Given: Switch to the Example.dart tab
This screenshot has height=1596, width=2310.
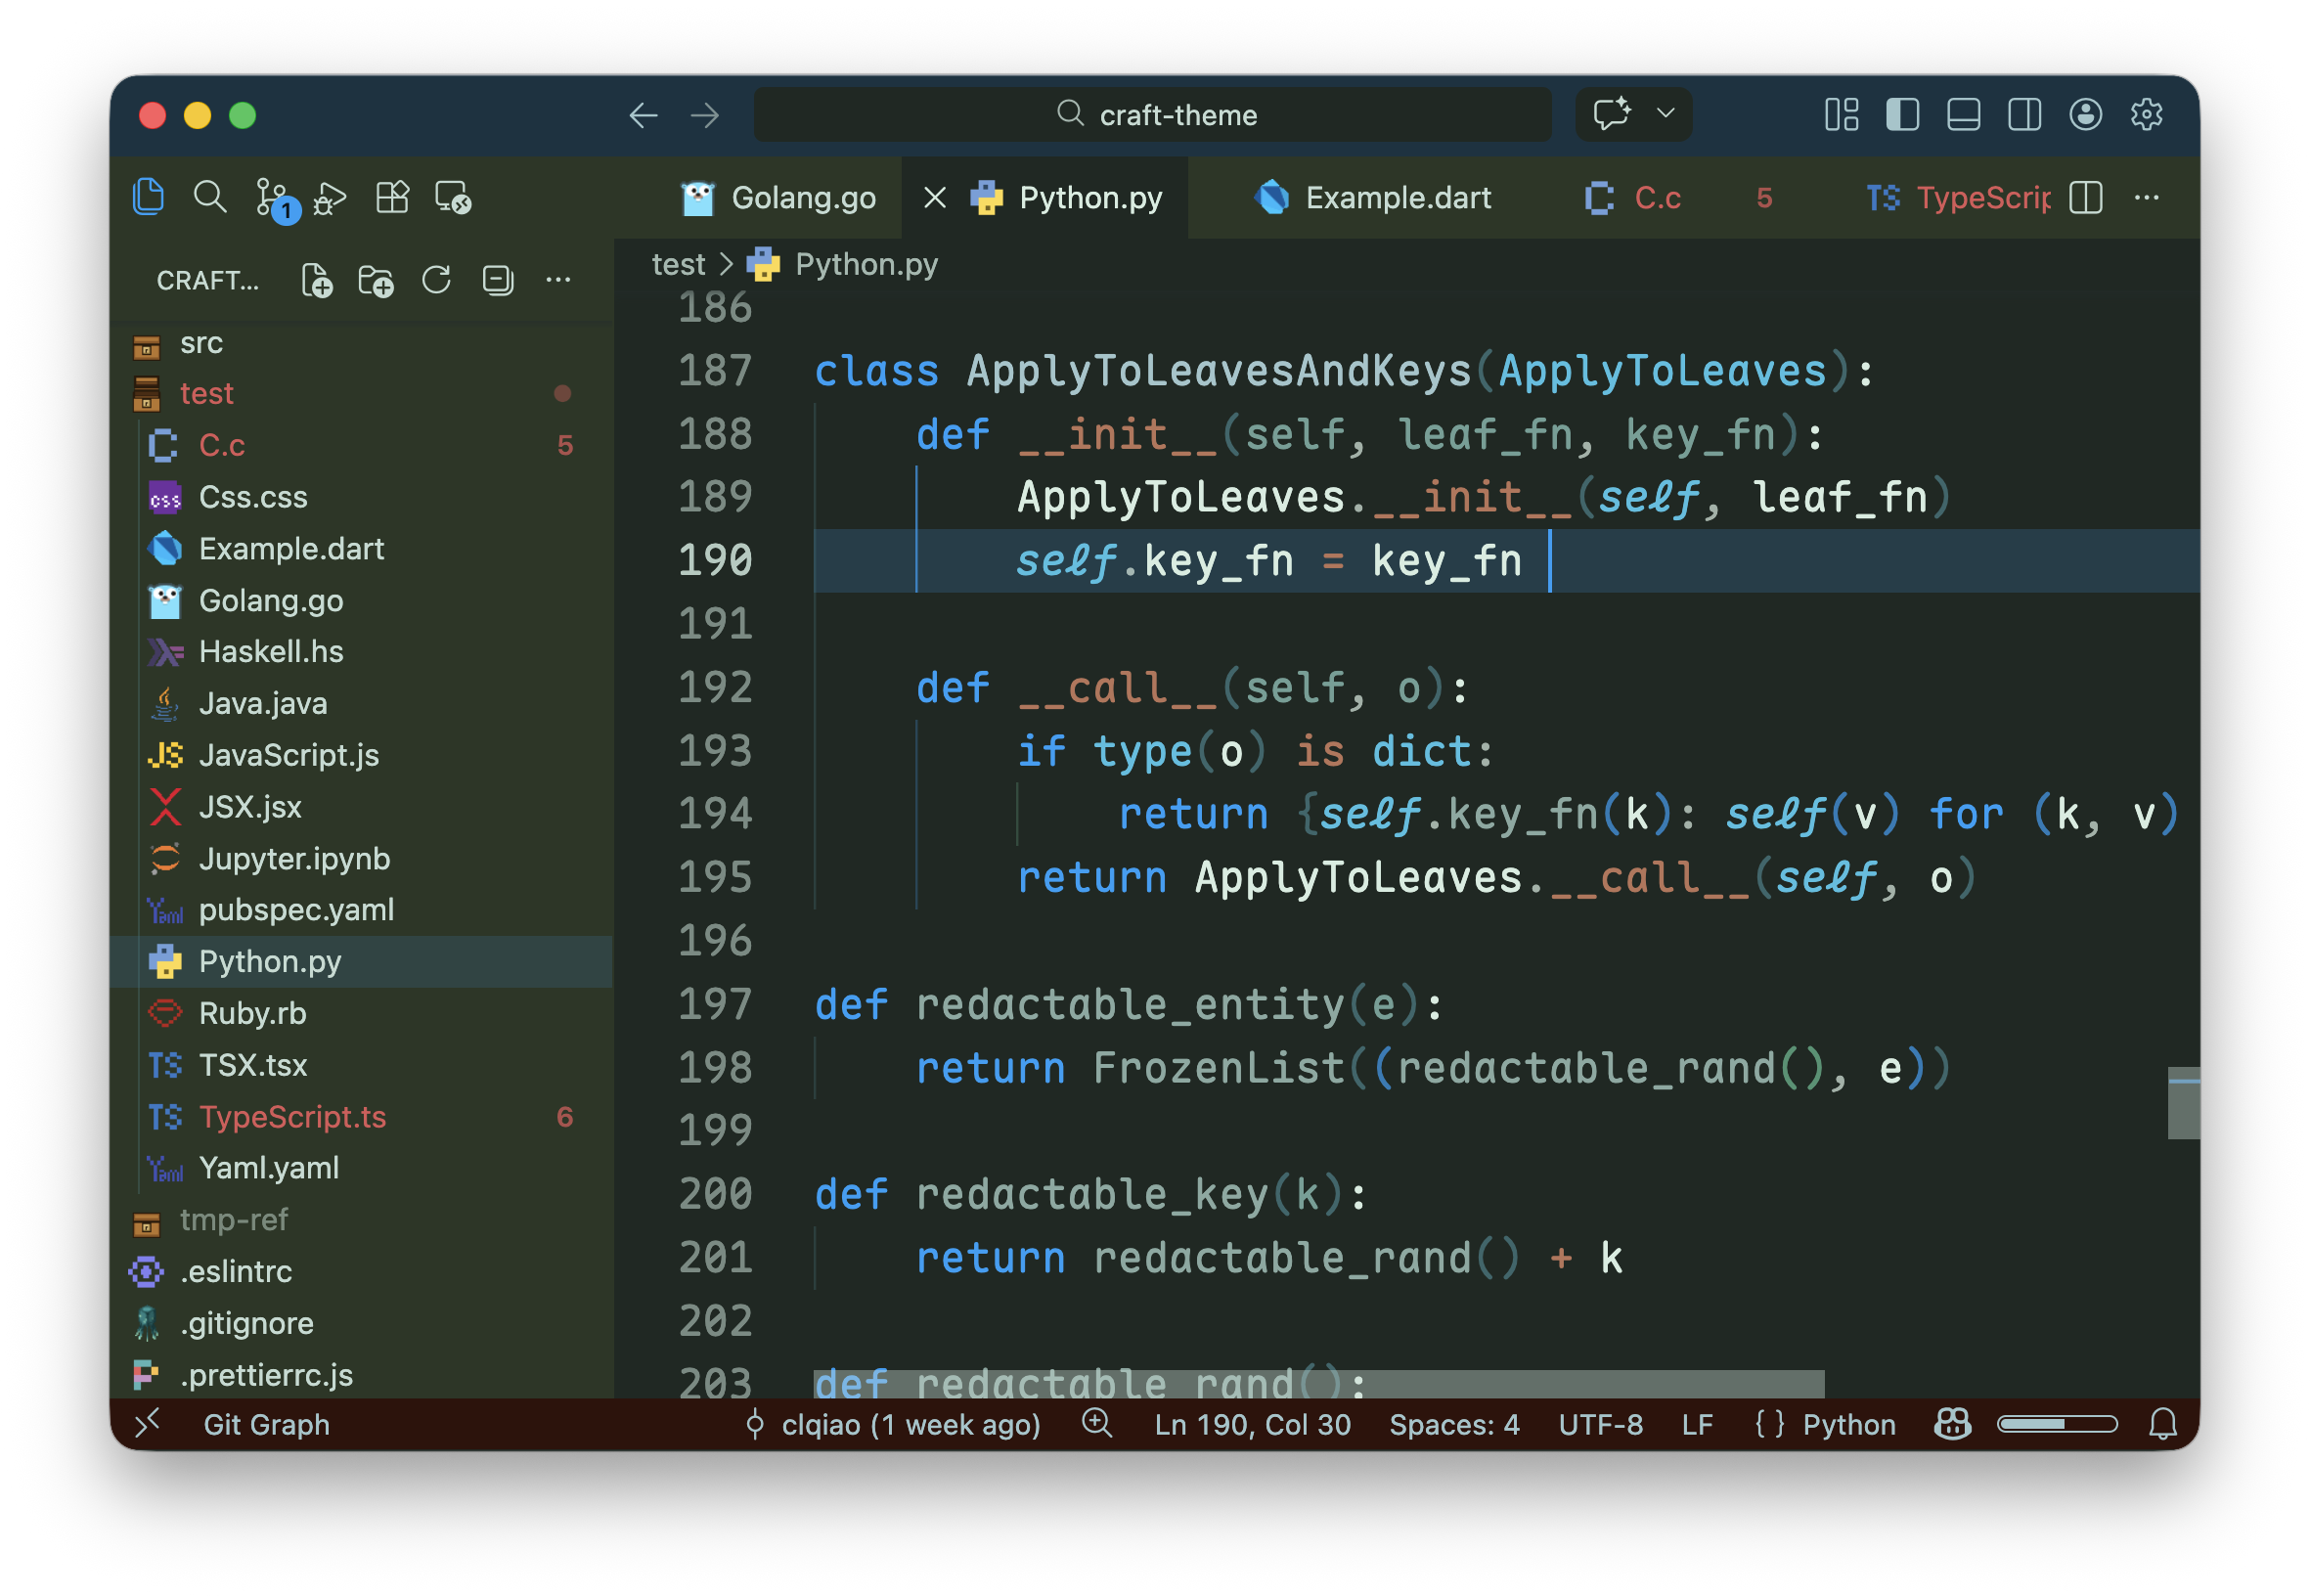Looking at the screenshot, I should click(1397, 198).
